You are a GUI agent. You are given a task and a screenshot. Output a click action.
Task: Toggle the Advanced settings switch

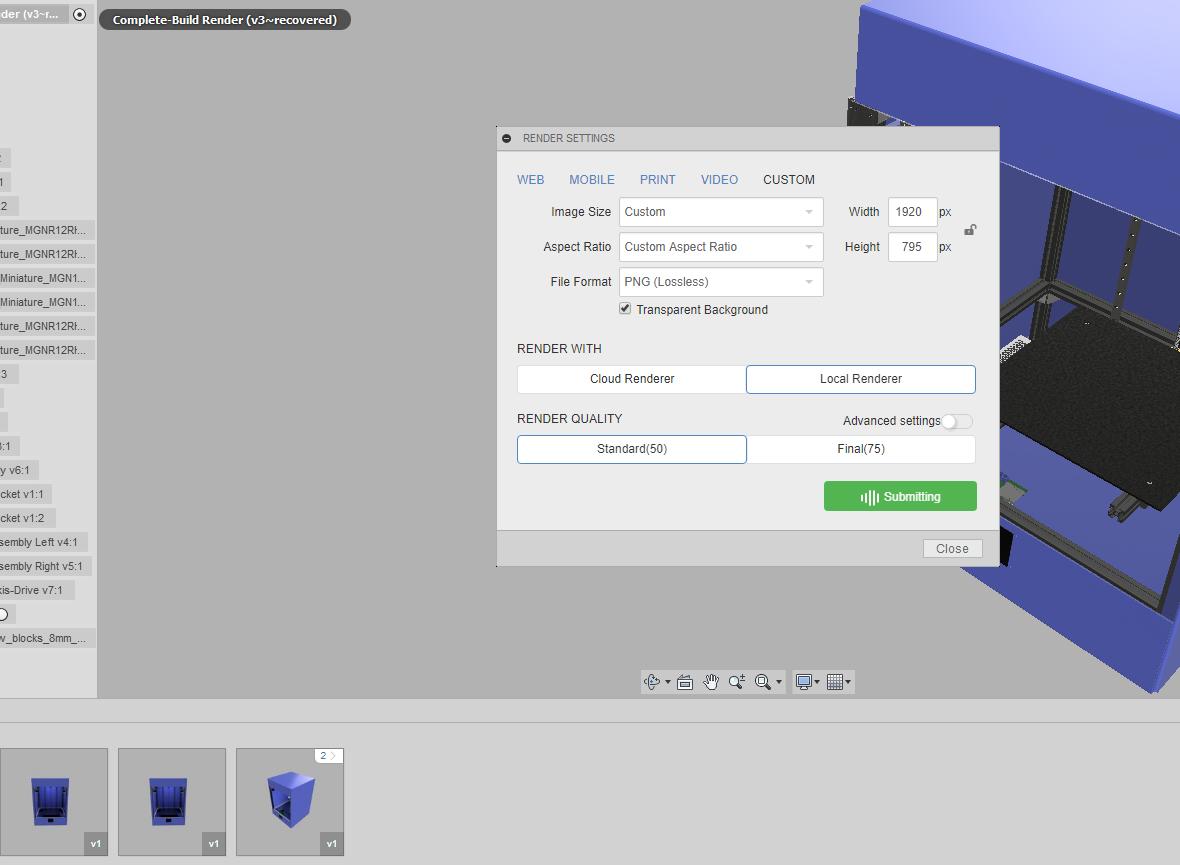click(x=956, y=421)
